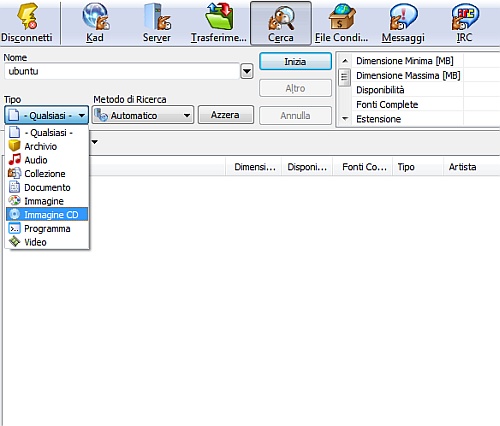Select Programma in the type dropdown
Screen dimensions: 500x426
point(47,228)
